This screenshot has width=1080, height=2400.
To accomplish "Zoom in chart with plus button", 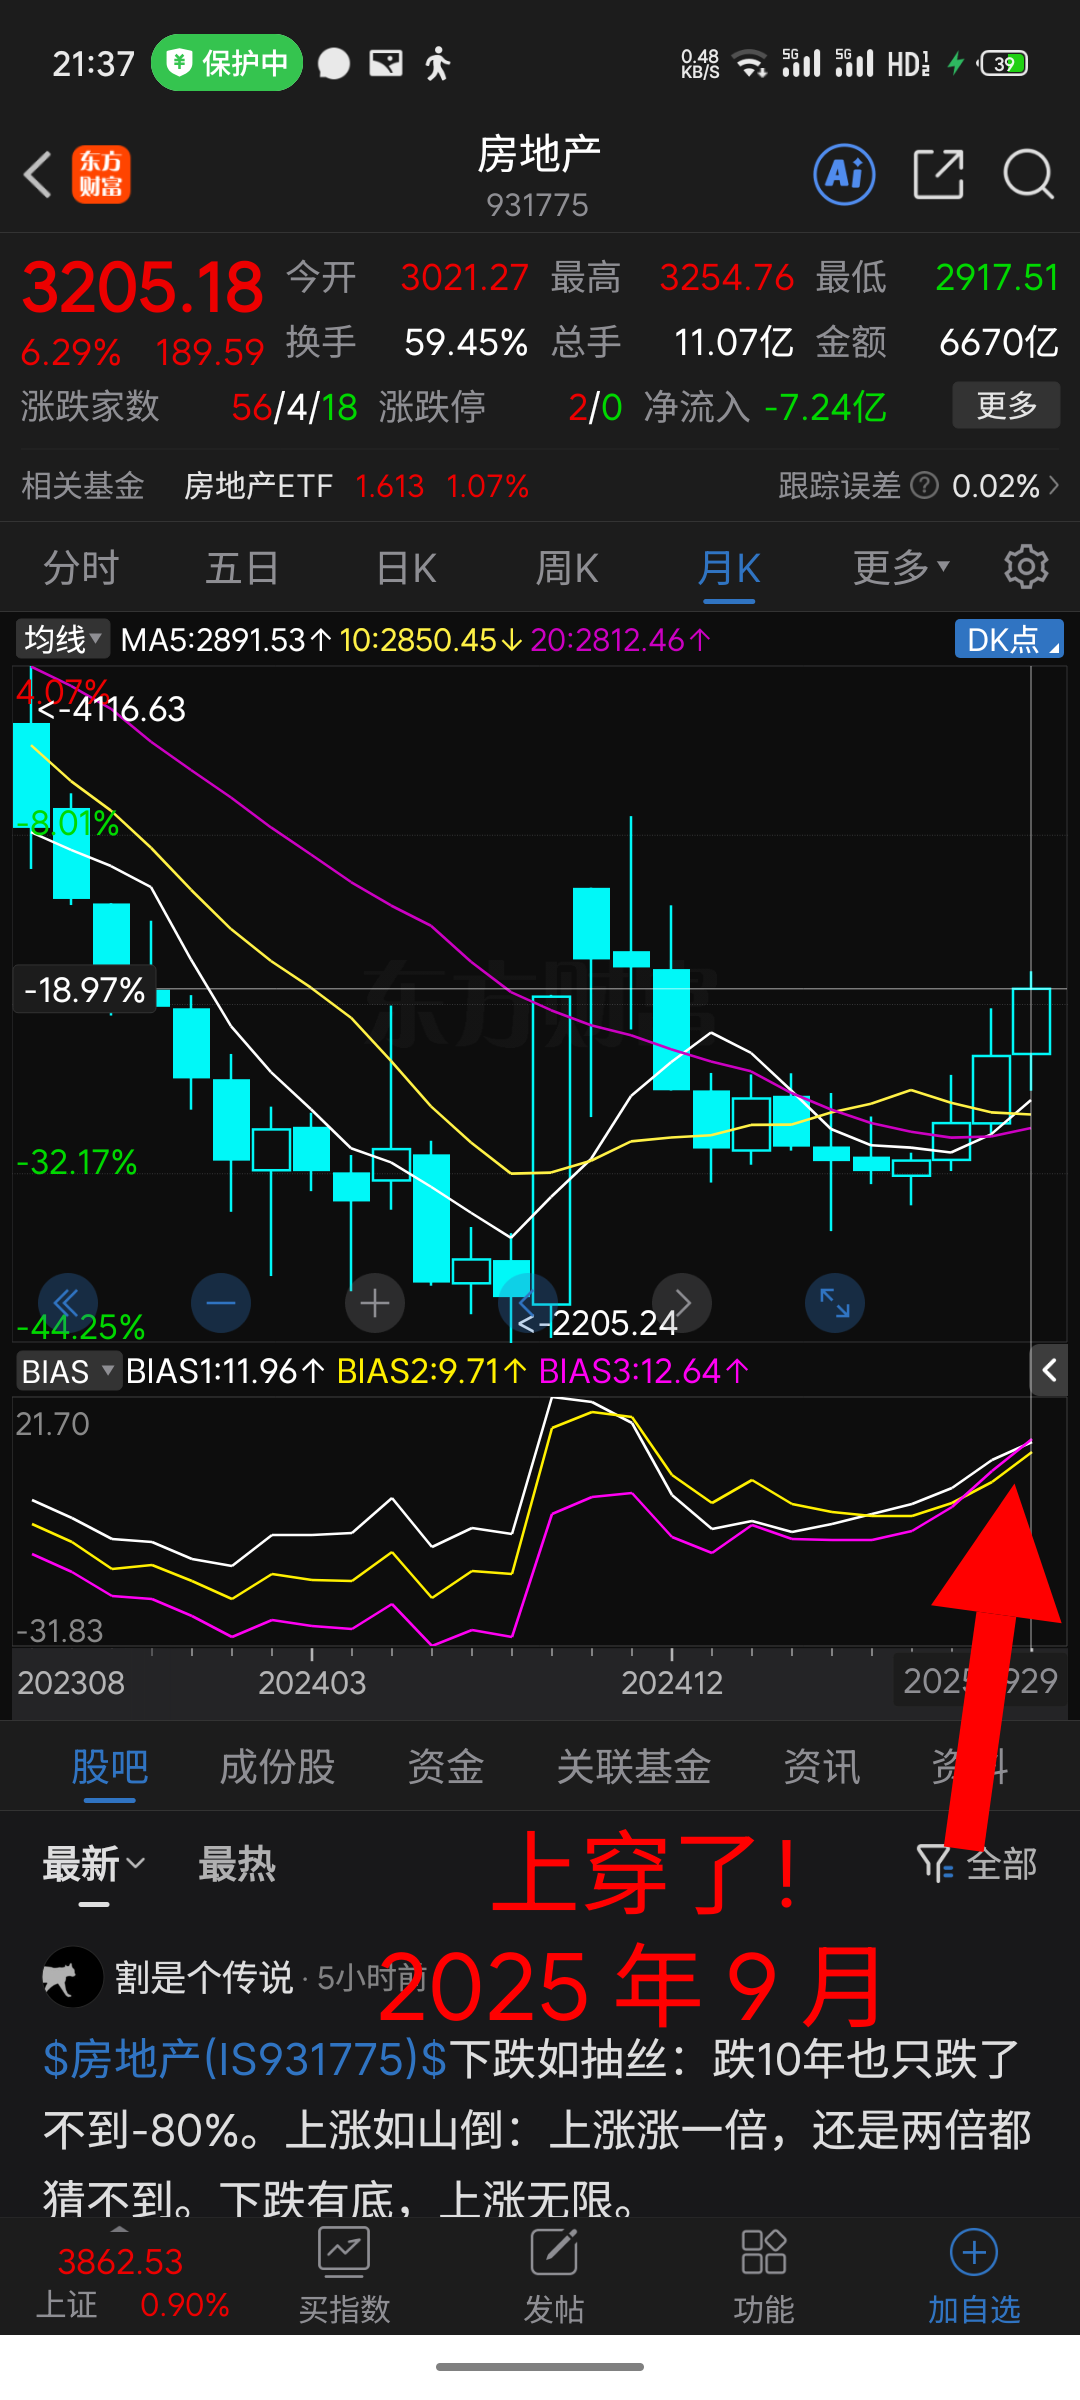I will point(374,1303).
